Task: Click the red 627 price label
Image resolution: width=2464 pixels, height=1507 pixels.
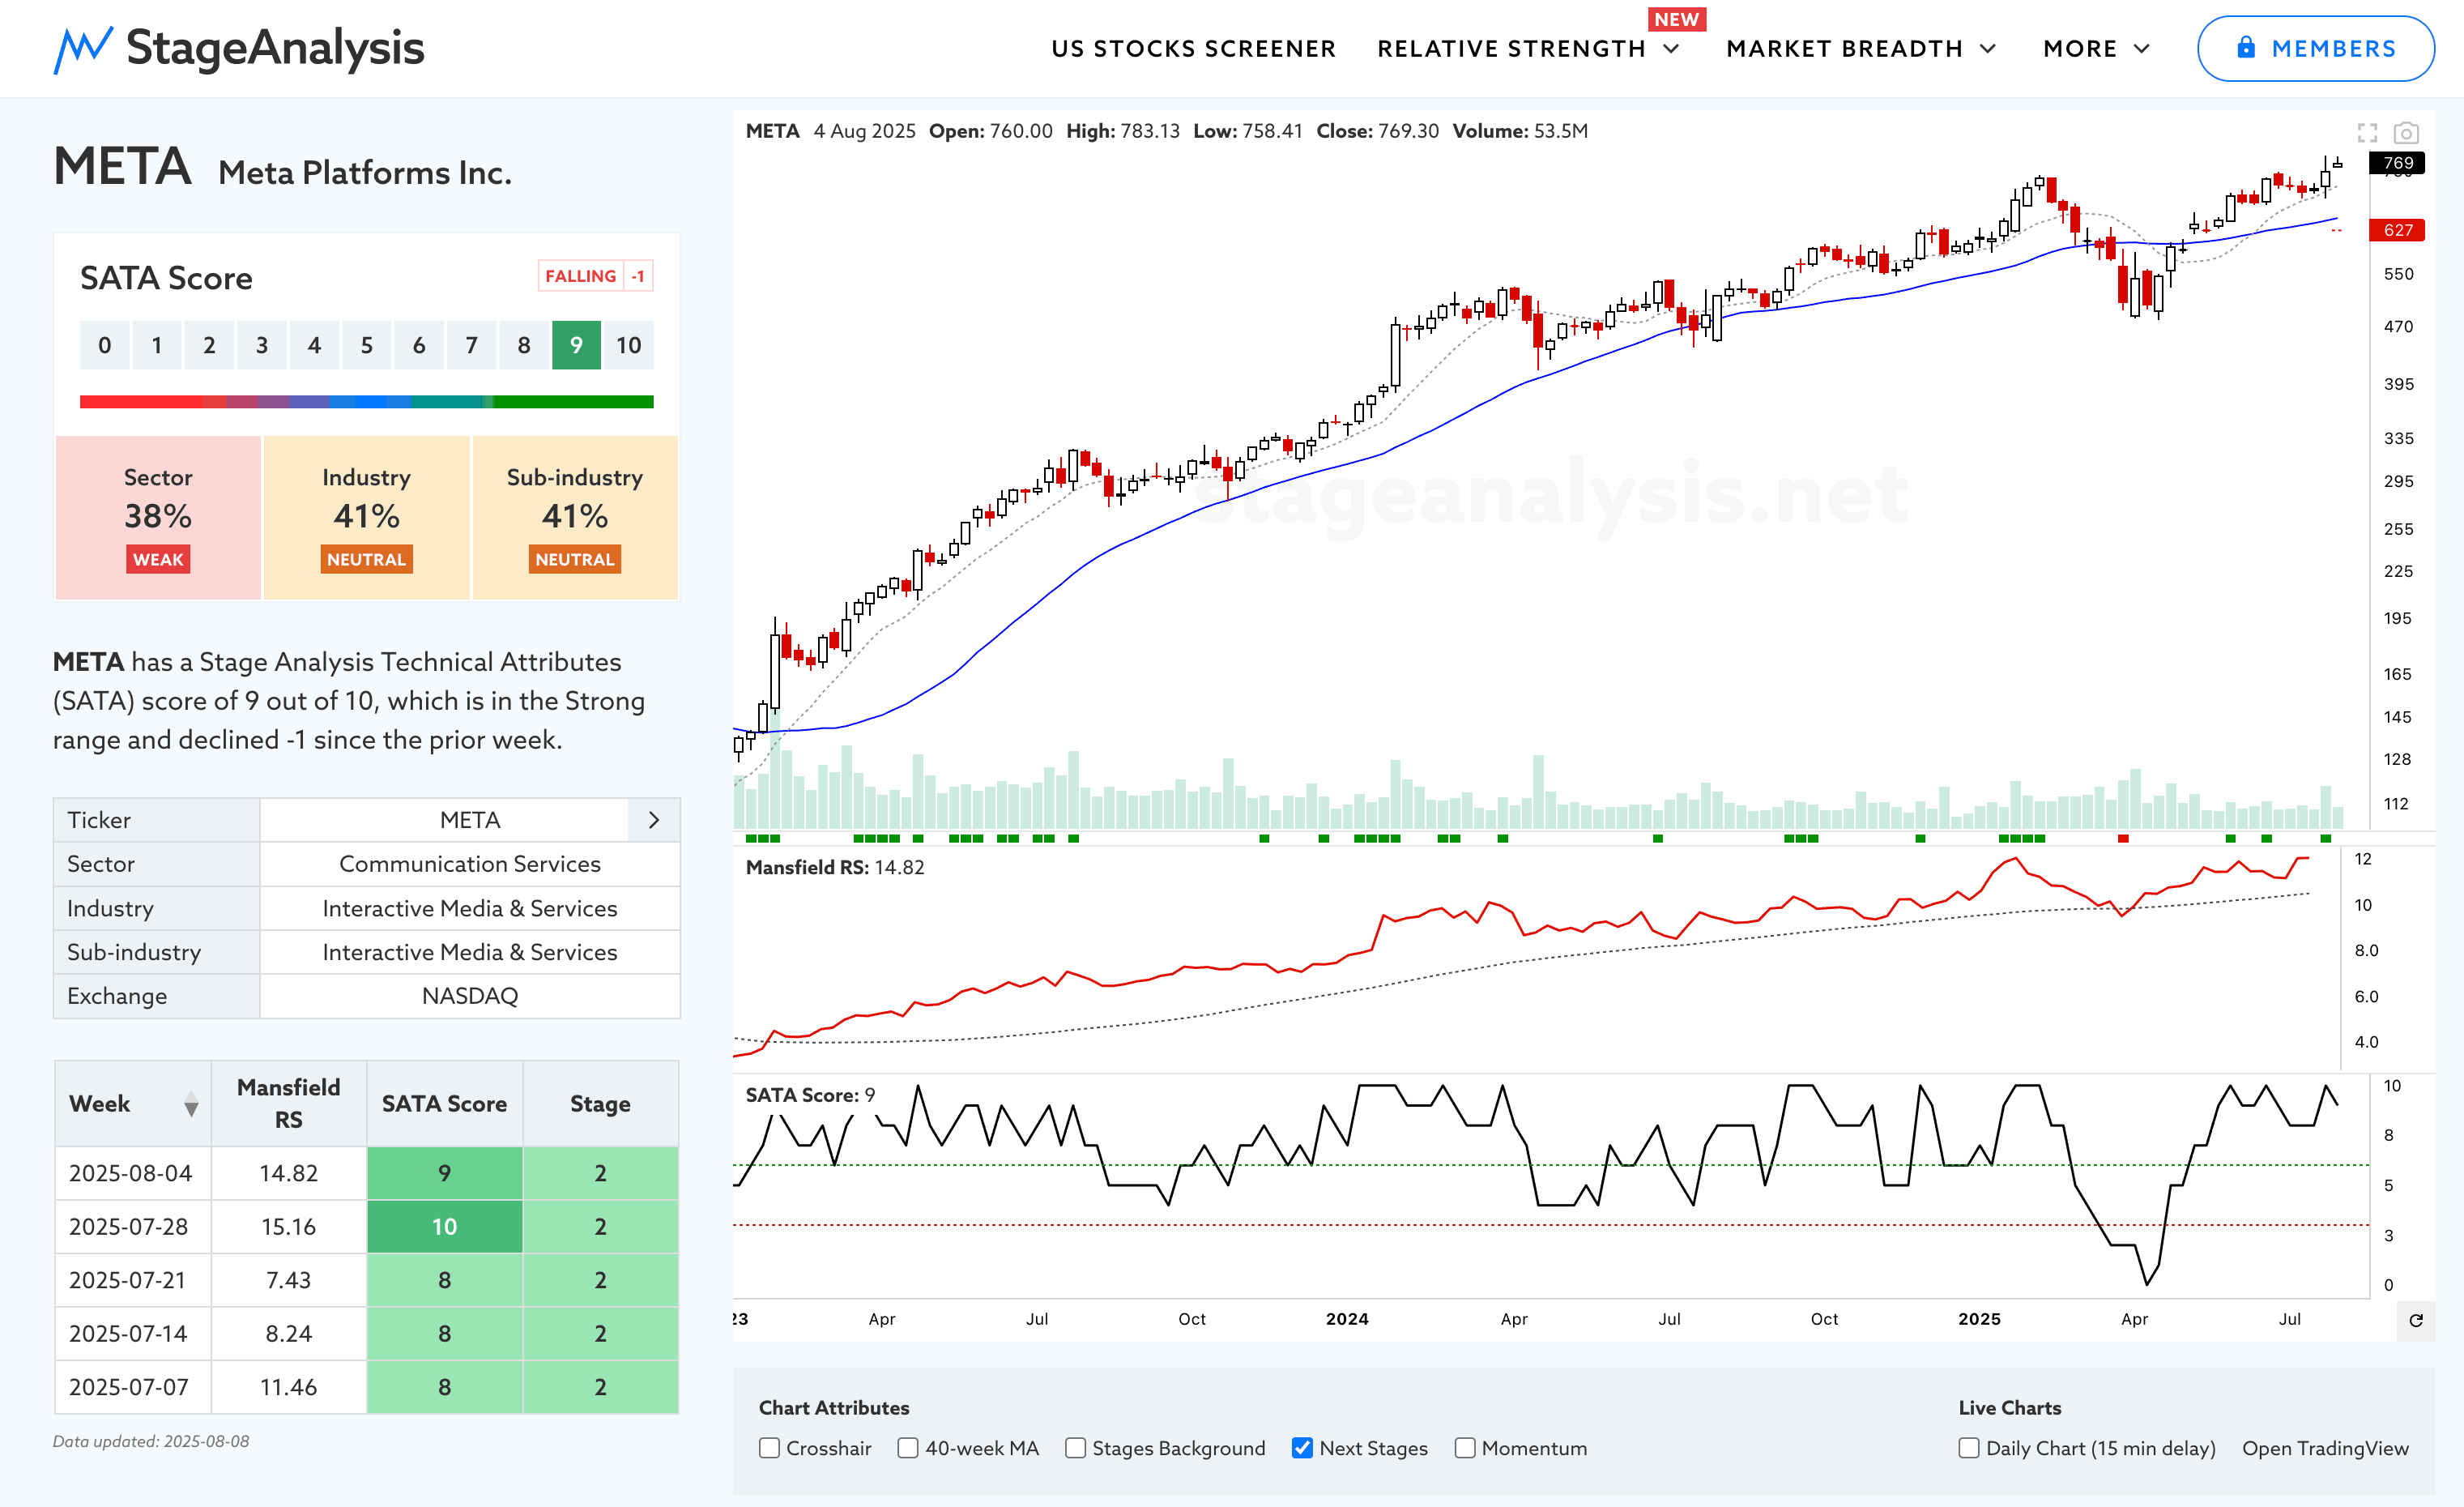Action: click(2397, 230)
